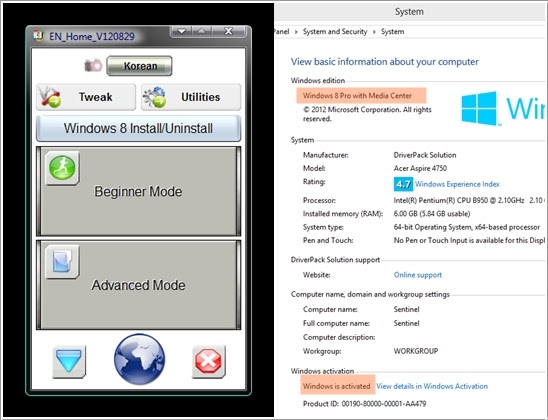The image size is (548, 420).
Task: Select 'Windows is activated' text
Action: coord(336,386)
